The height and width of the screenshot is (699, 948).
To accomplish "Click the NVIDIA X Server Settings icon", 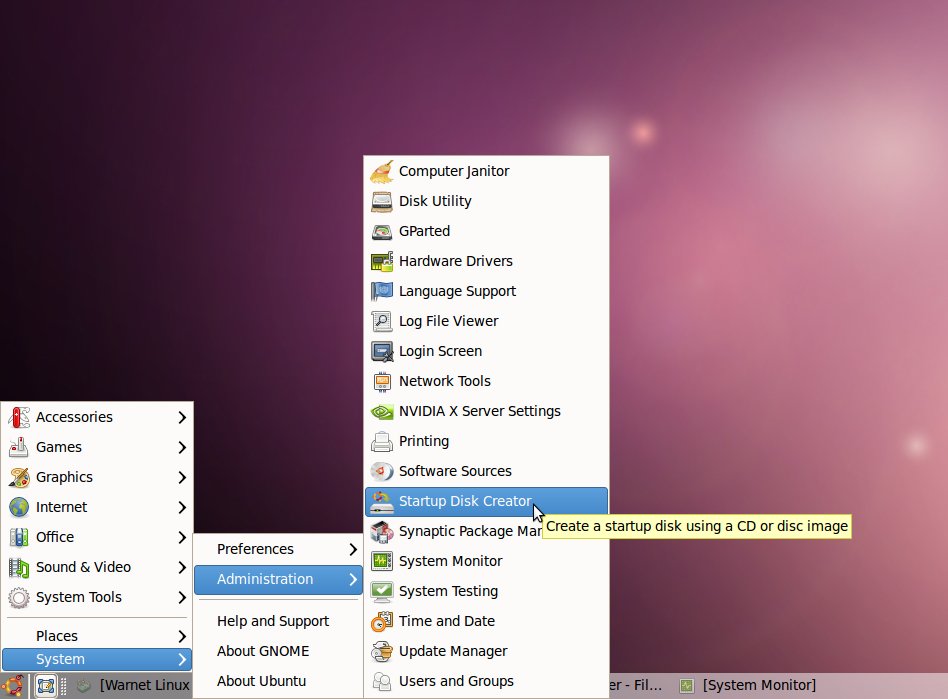I will 381,411.
